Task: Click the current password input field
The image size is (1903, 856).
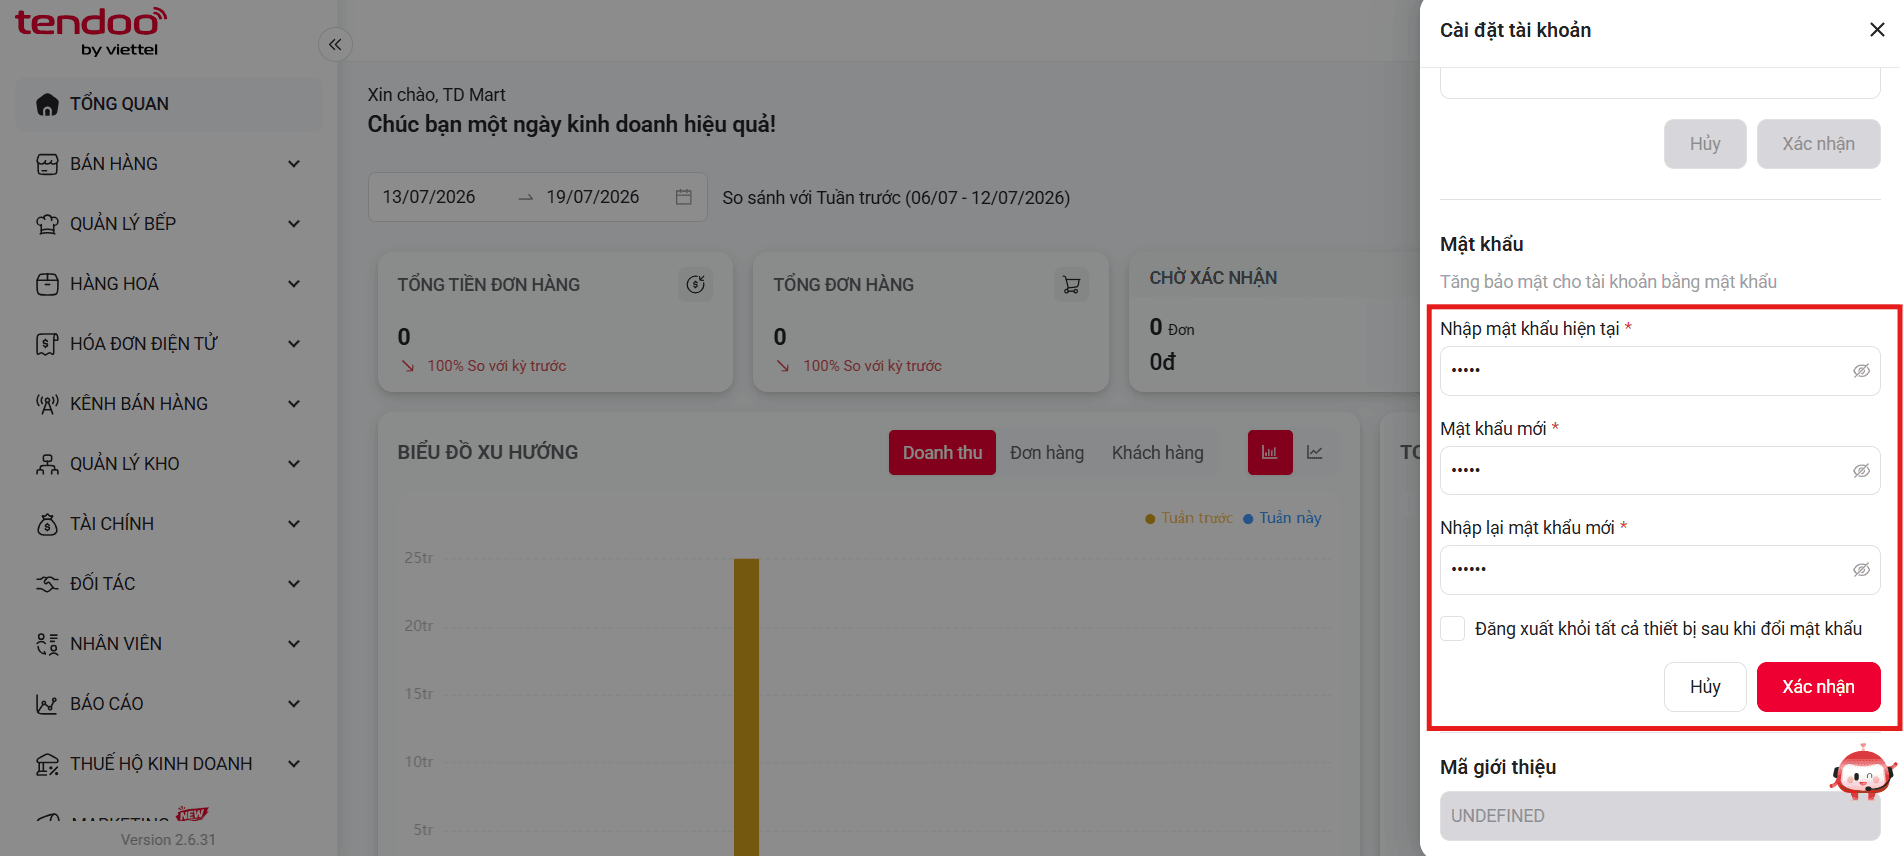Action: (x=1660, y=371)
